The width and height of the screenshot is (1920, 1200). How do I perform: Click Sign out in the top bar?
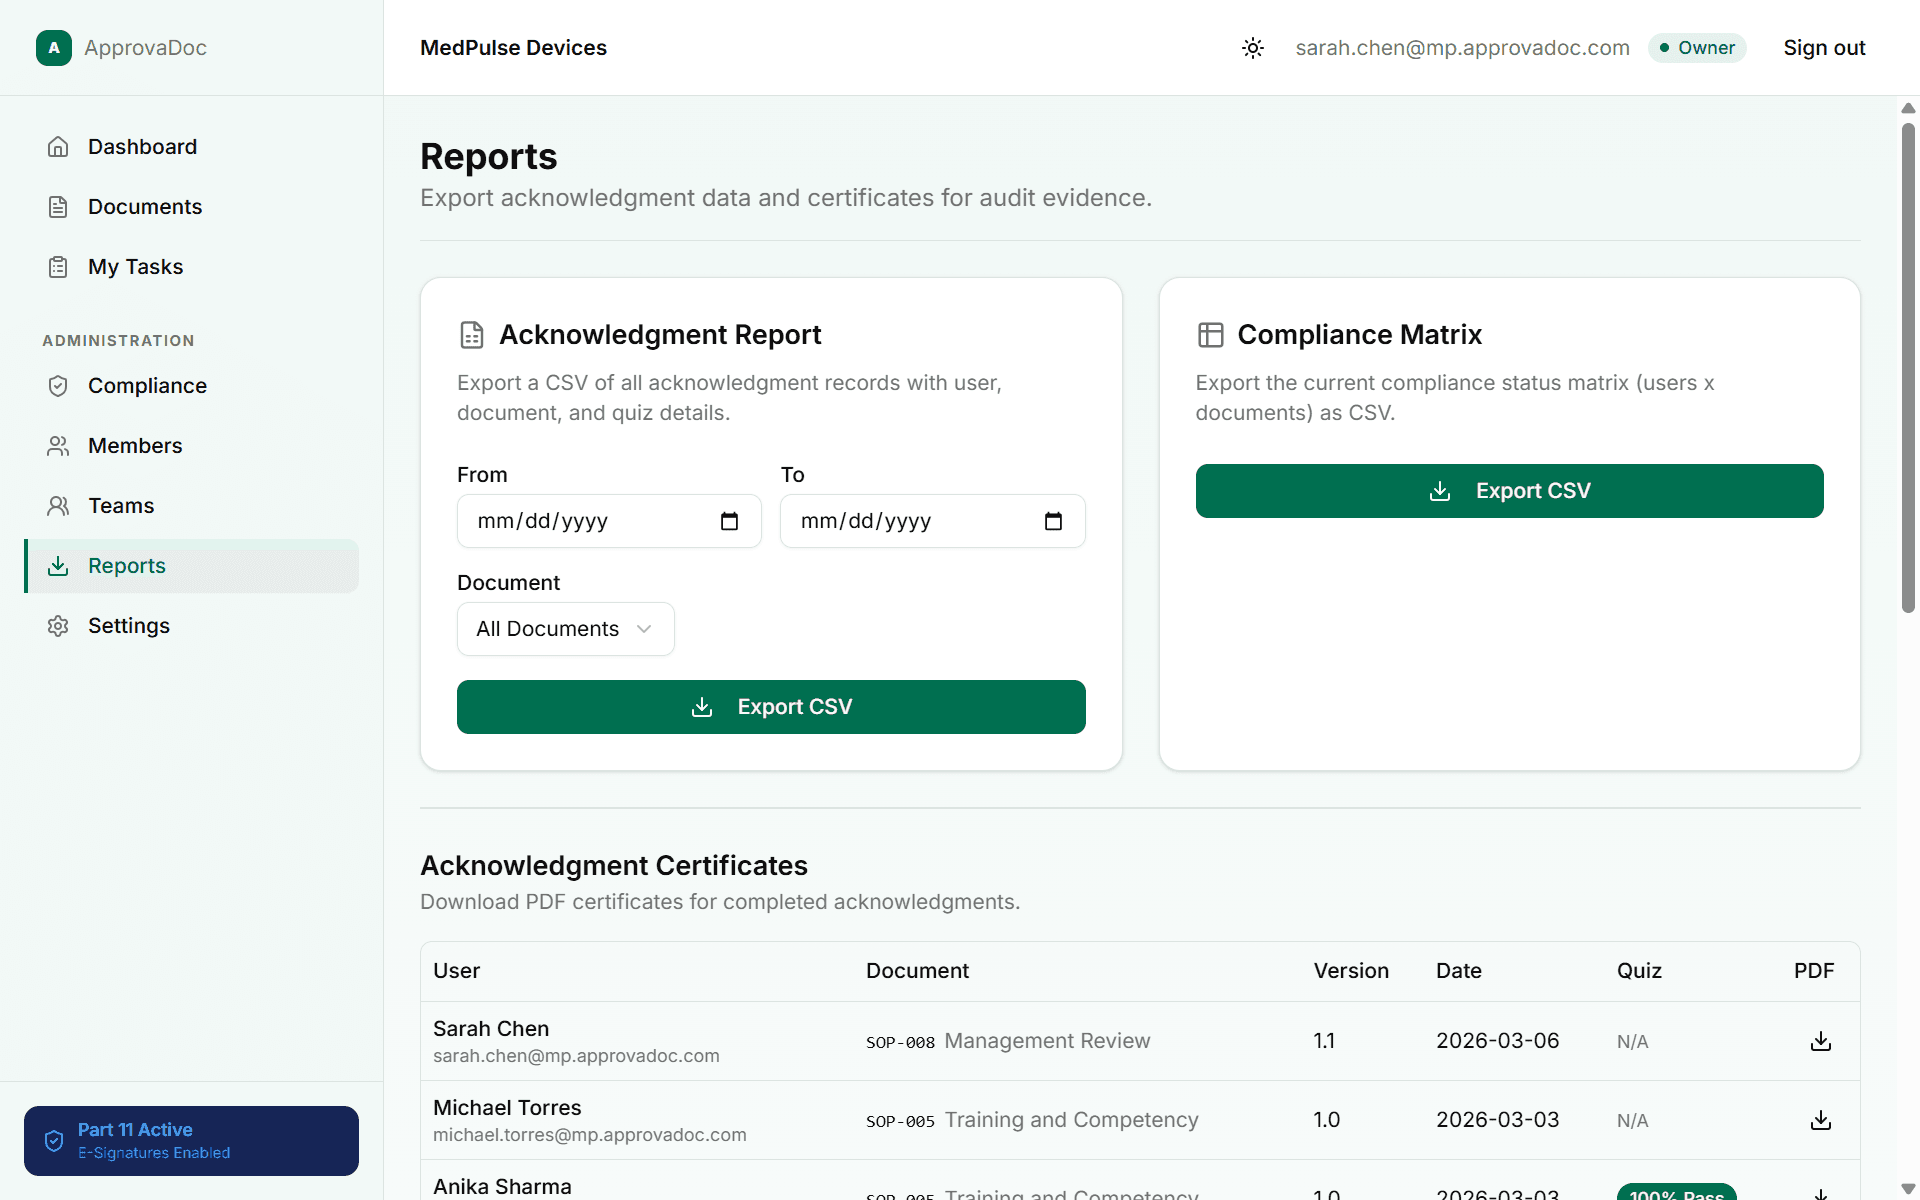coord(1824,47)
